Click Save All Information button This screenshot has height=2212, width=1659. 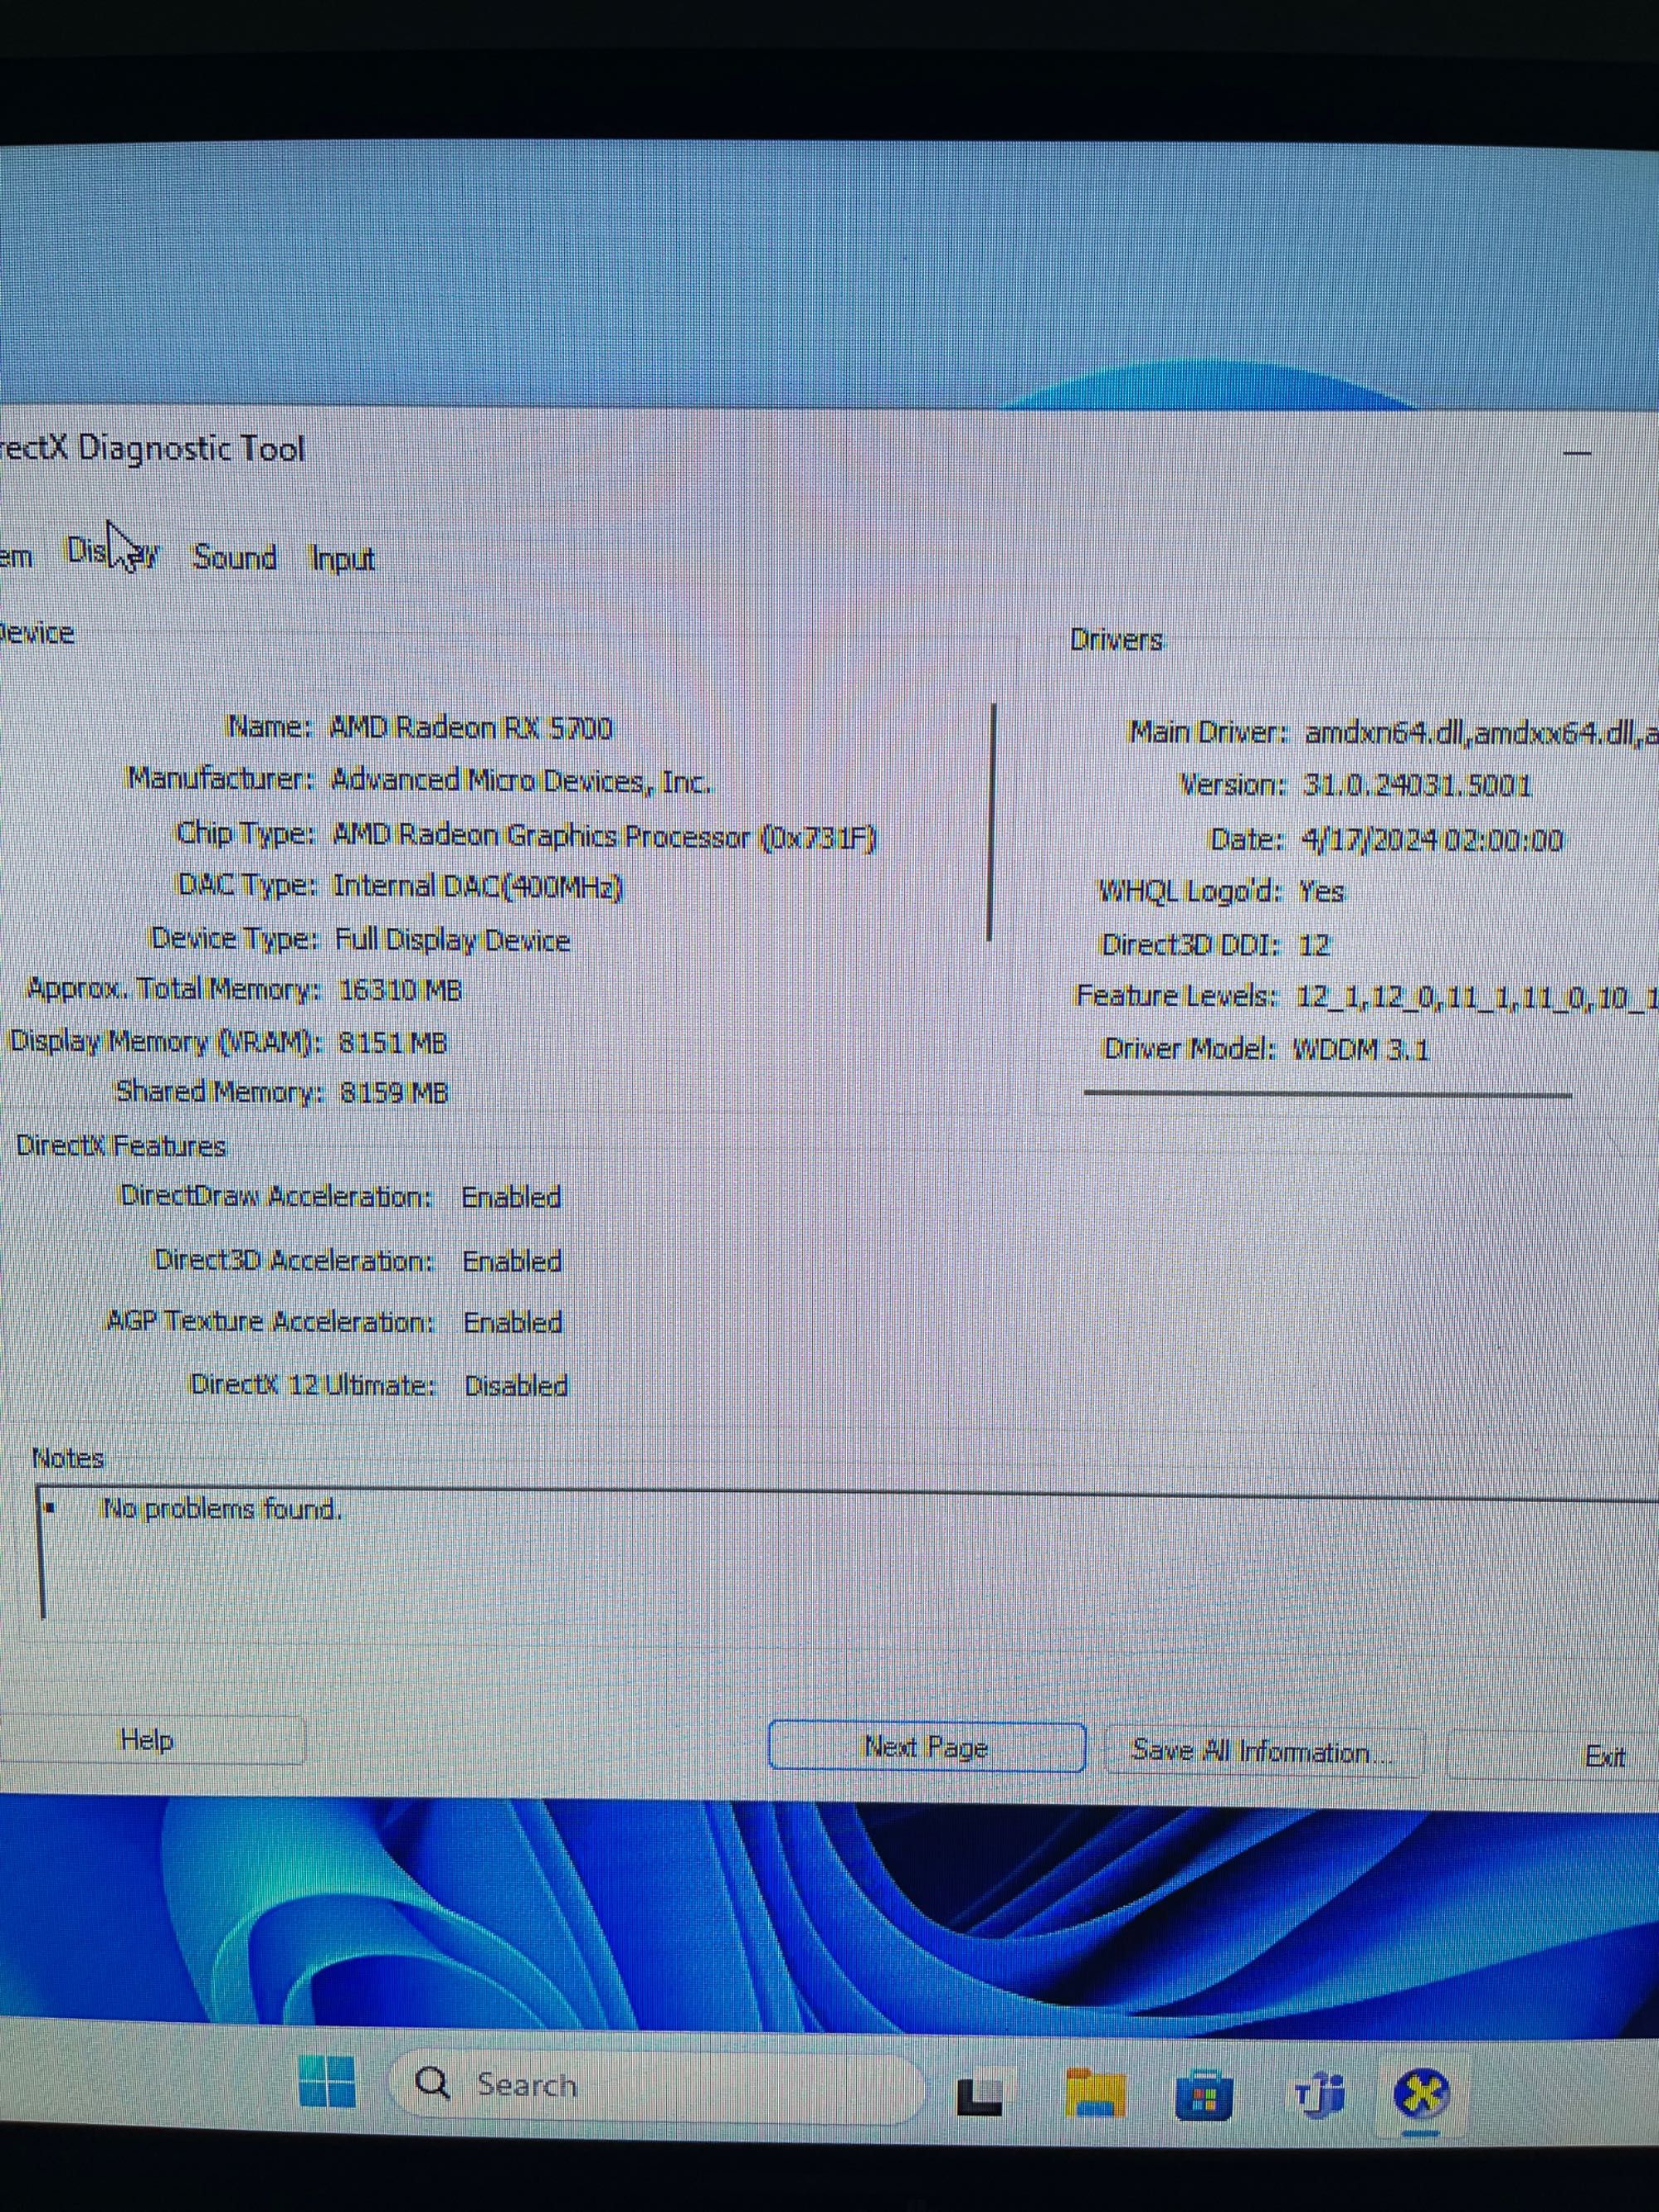click(1263, 1751)
